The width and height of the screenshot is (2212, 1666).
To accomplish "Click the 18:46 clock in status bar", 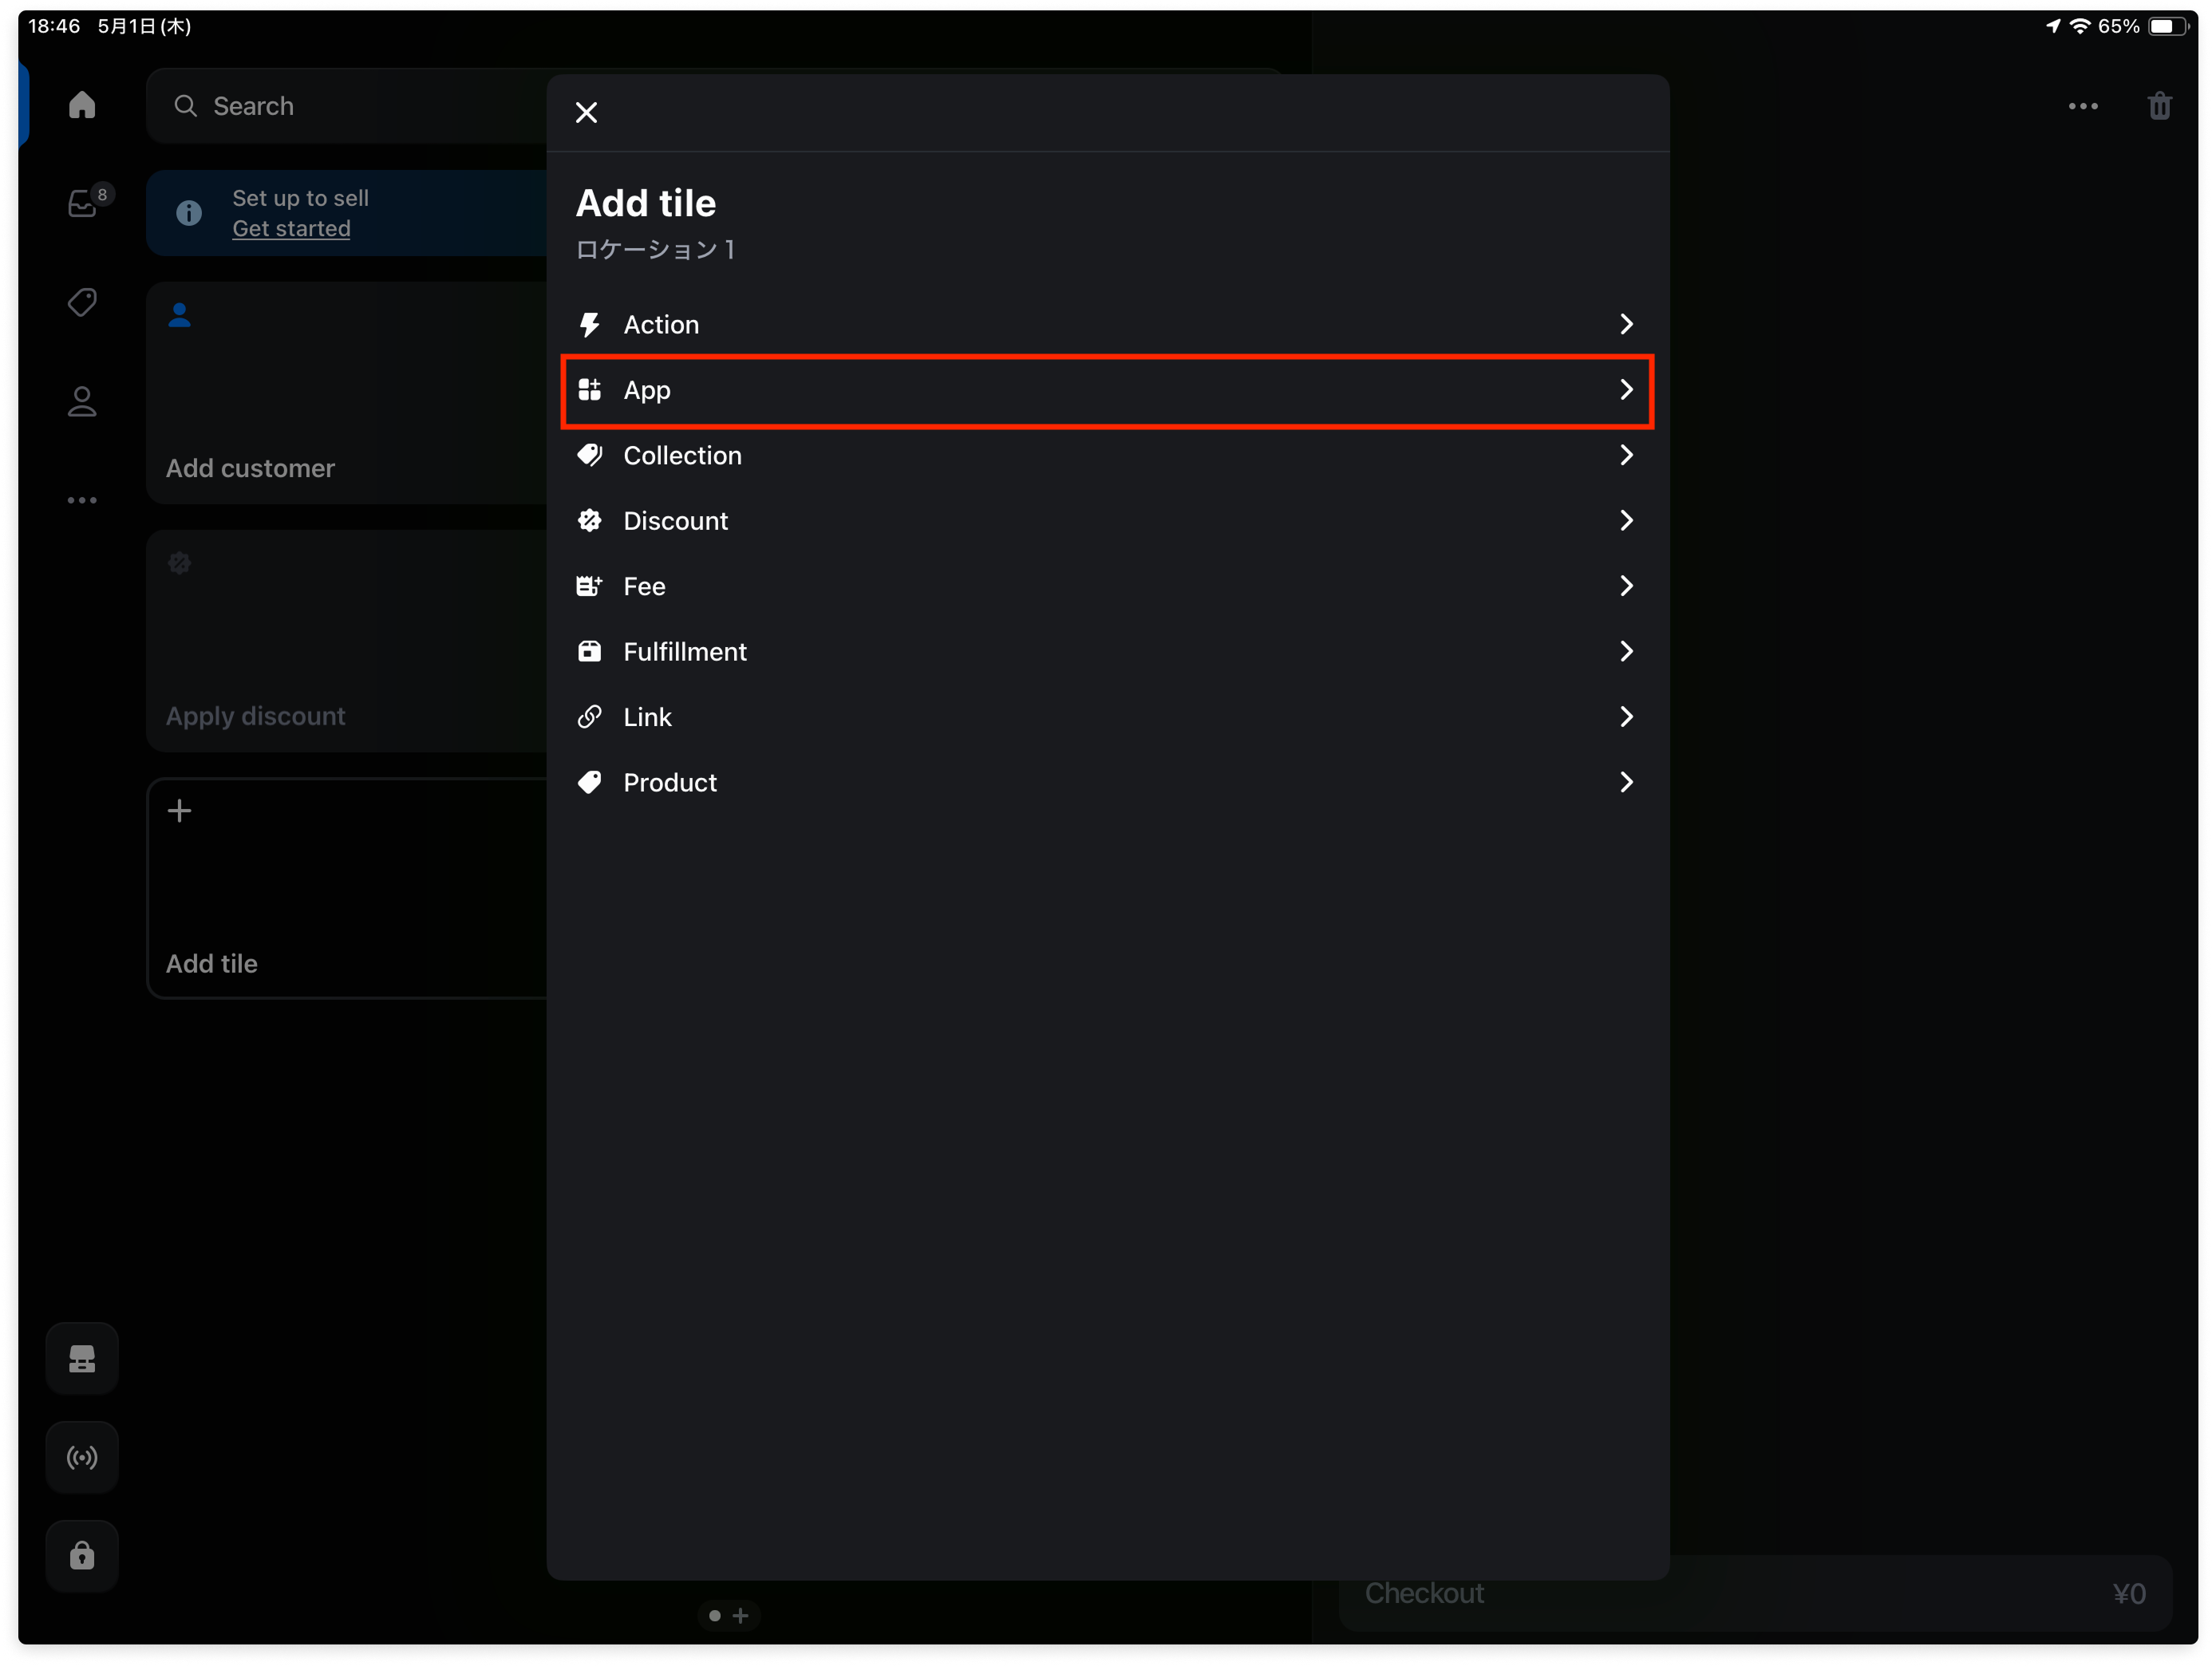I will click(54, 26).
